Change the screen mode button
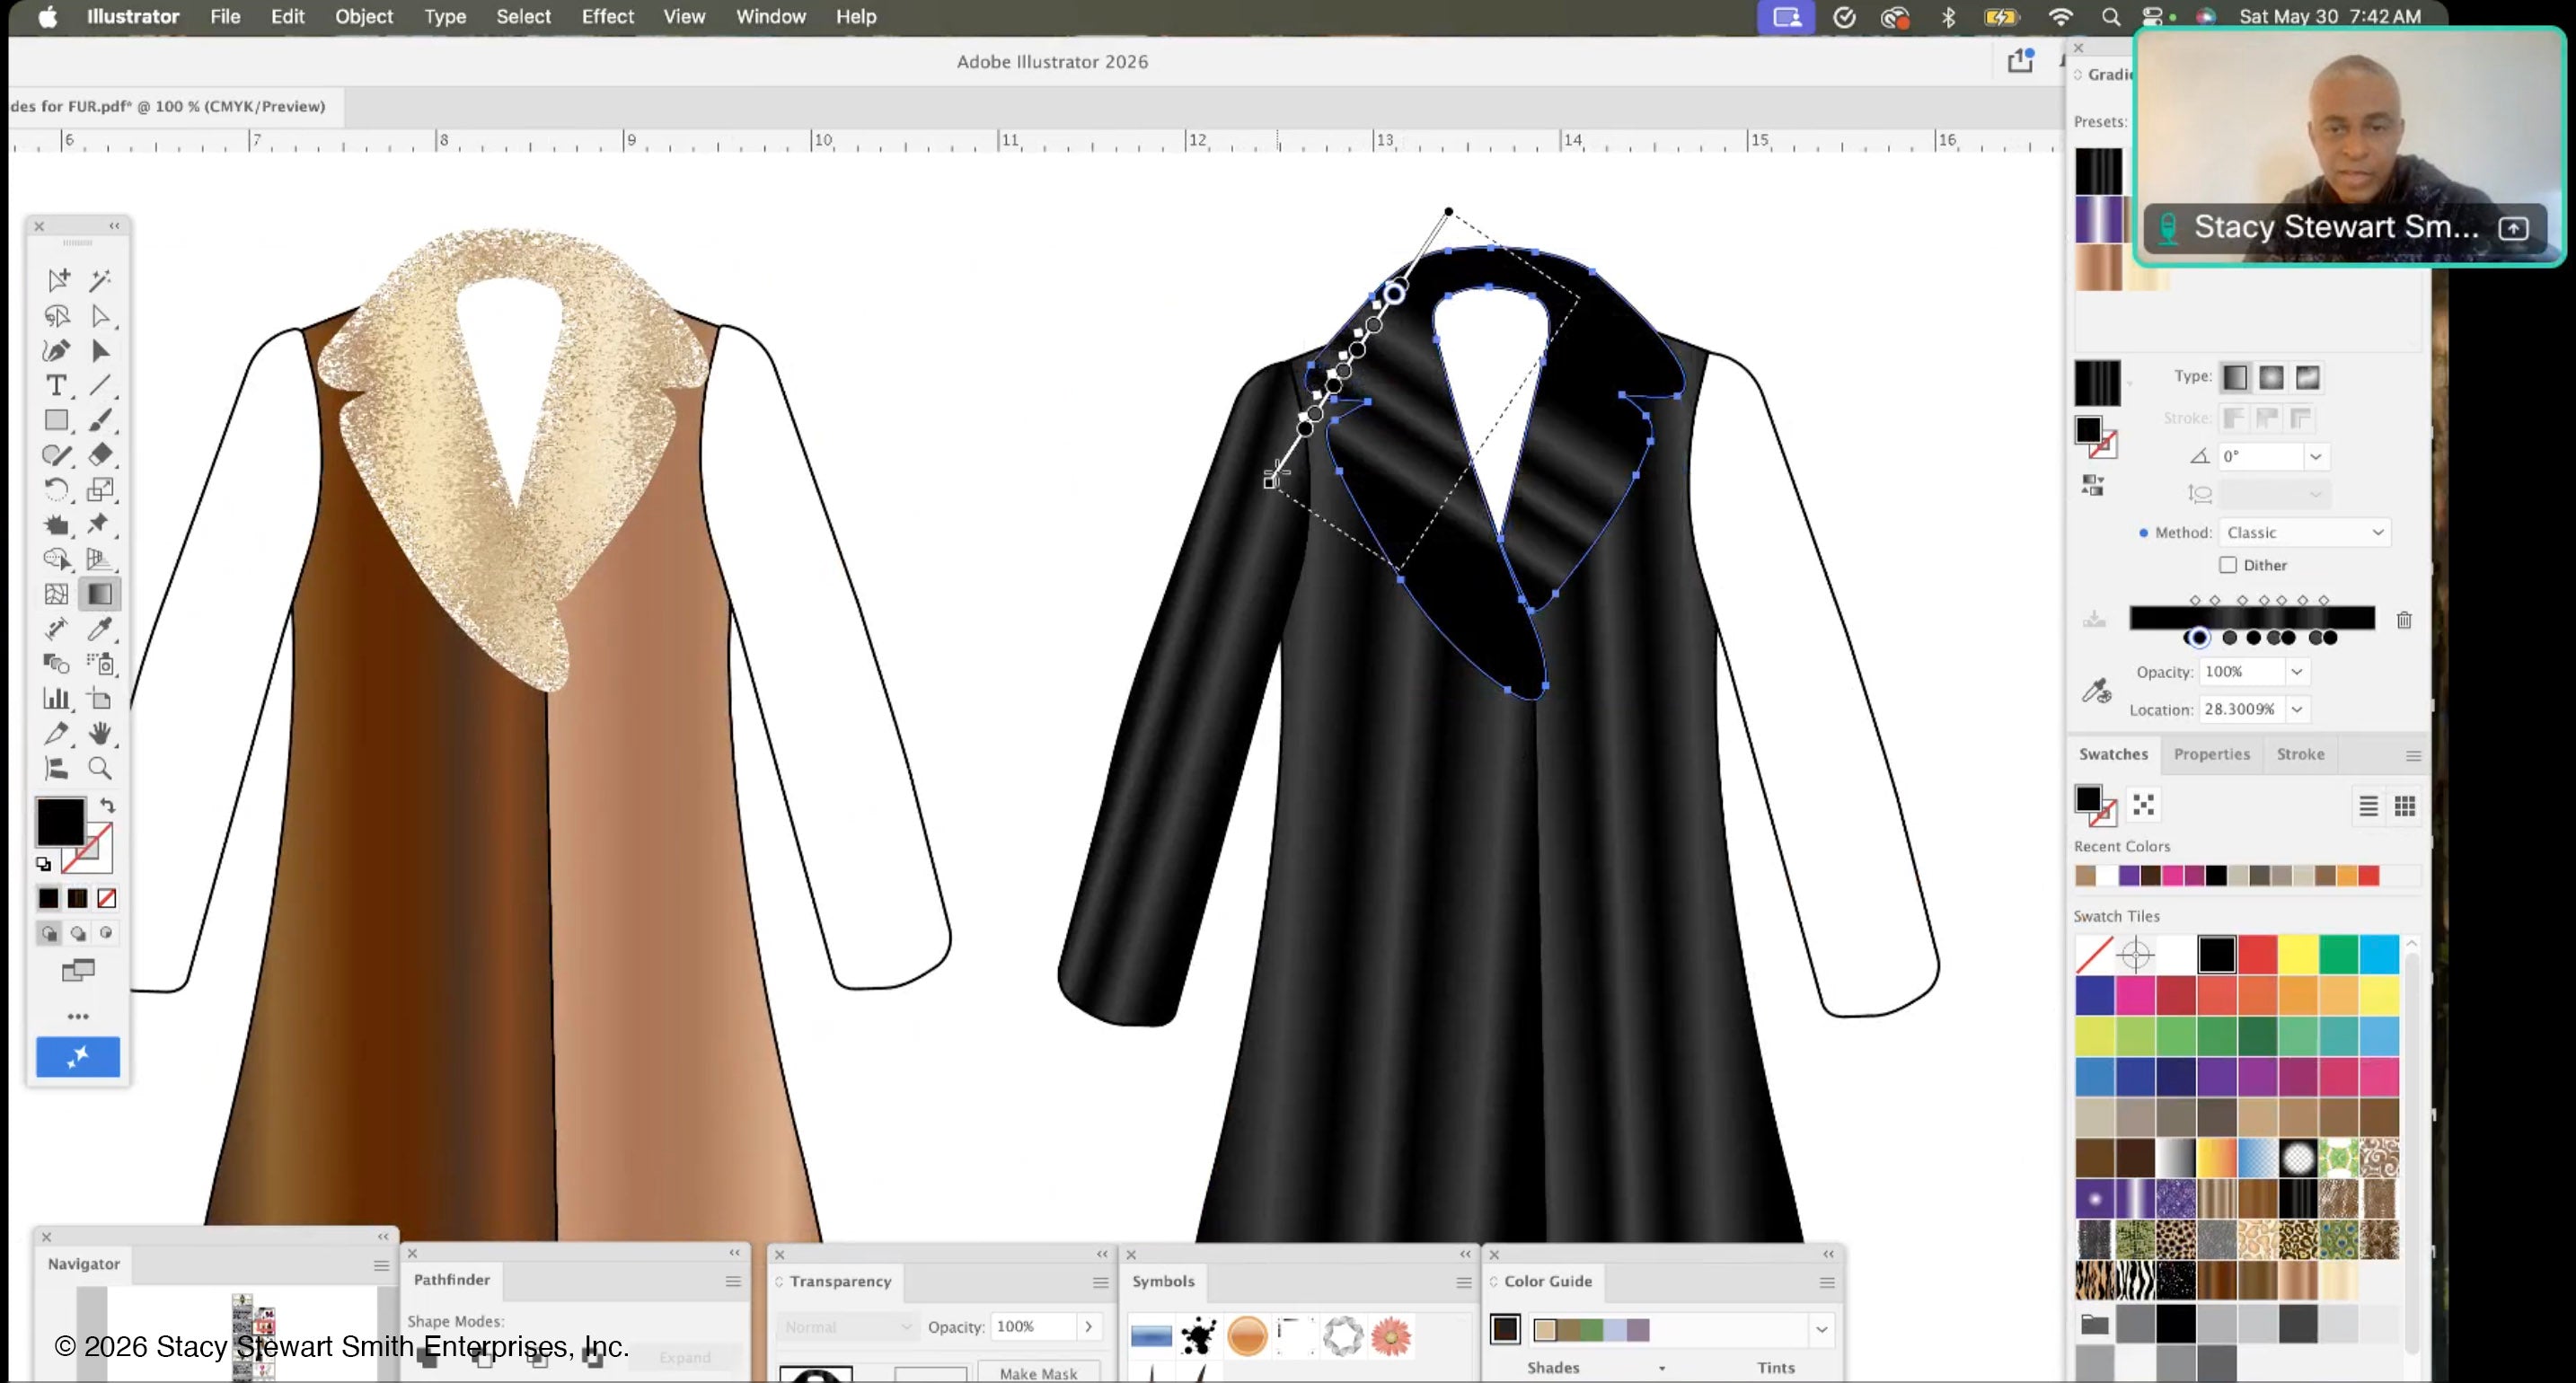Viewport: 2576px width, 1383px height. pyautogui.click(x=78, y=971)
